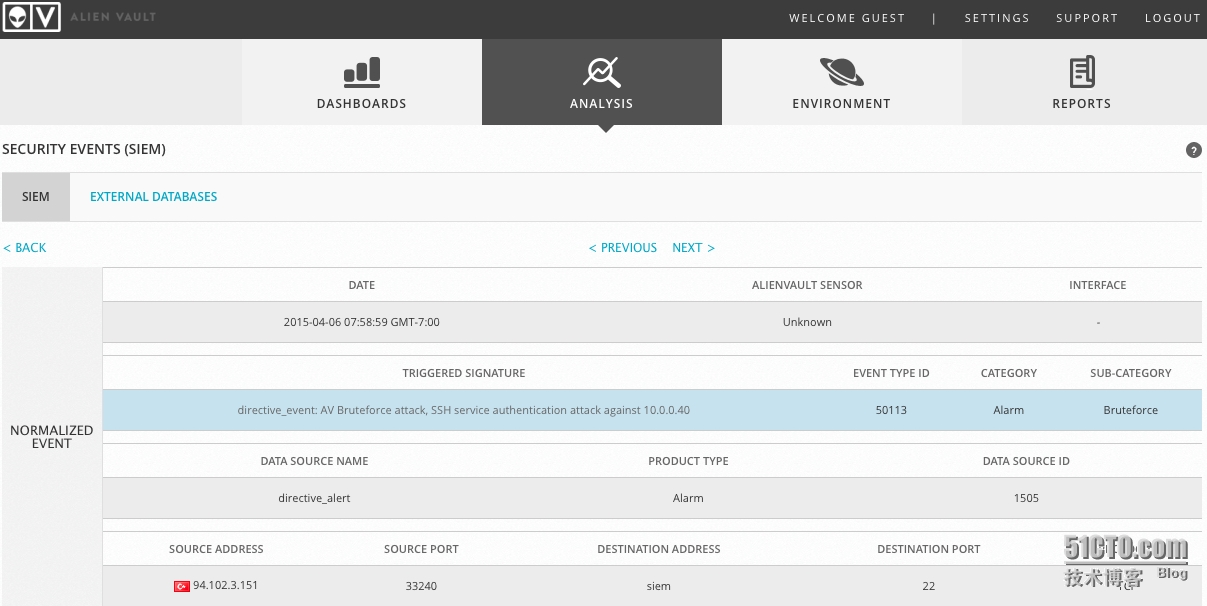Click the Destination Port column header
This screenshot has width=1207, height=606.
tap(928, 549)
